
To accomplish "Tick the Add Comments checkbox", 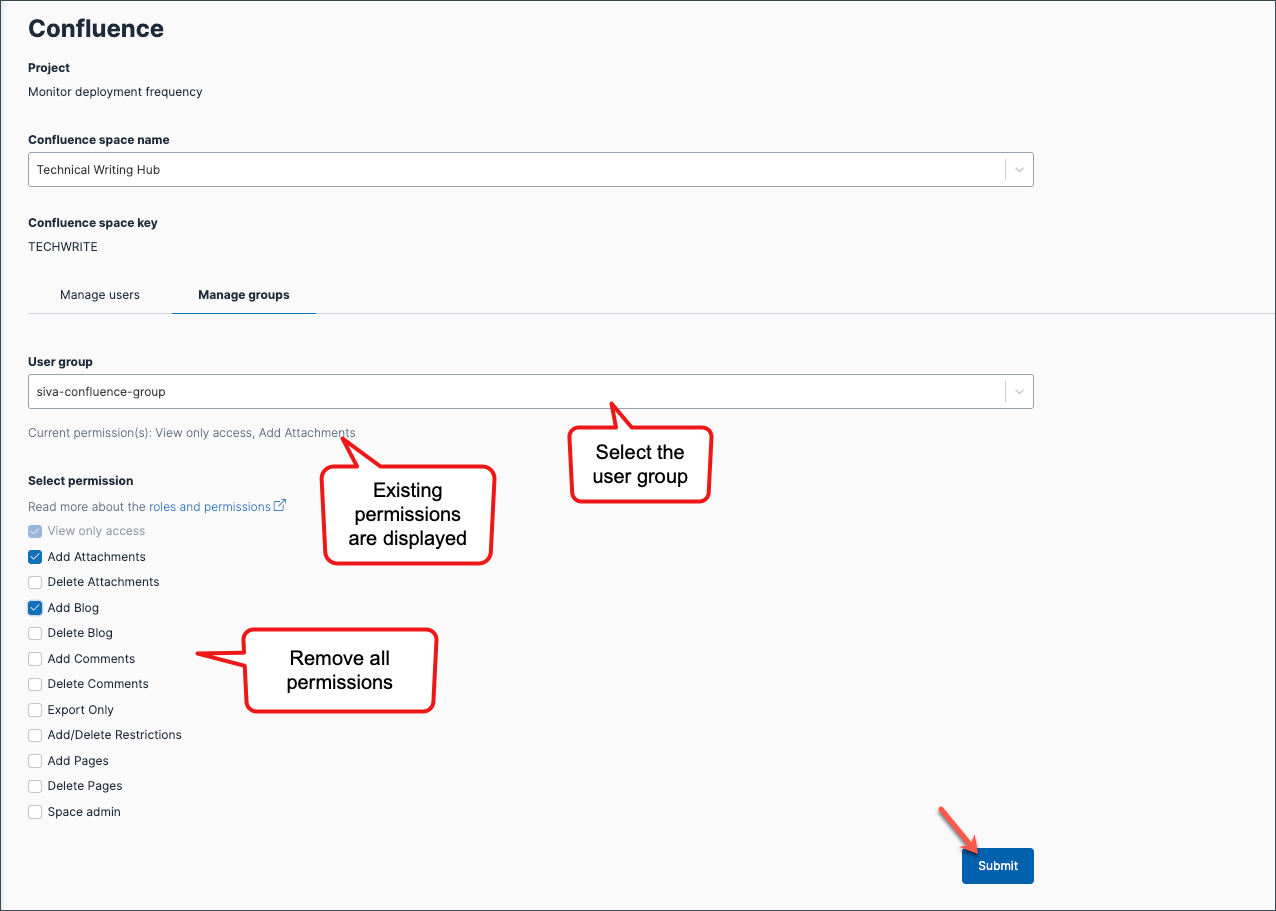I will click(35, 659).
